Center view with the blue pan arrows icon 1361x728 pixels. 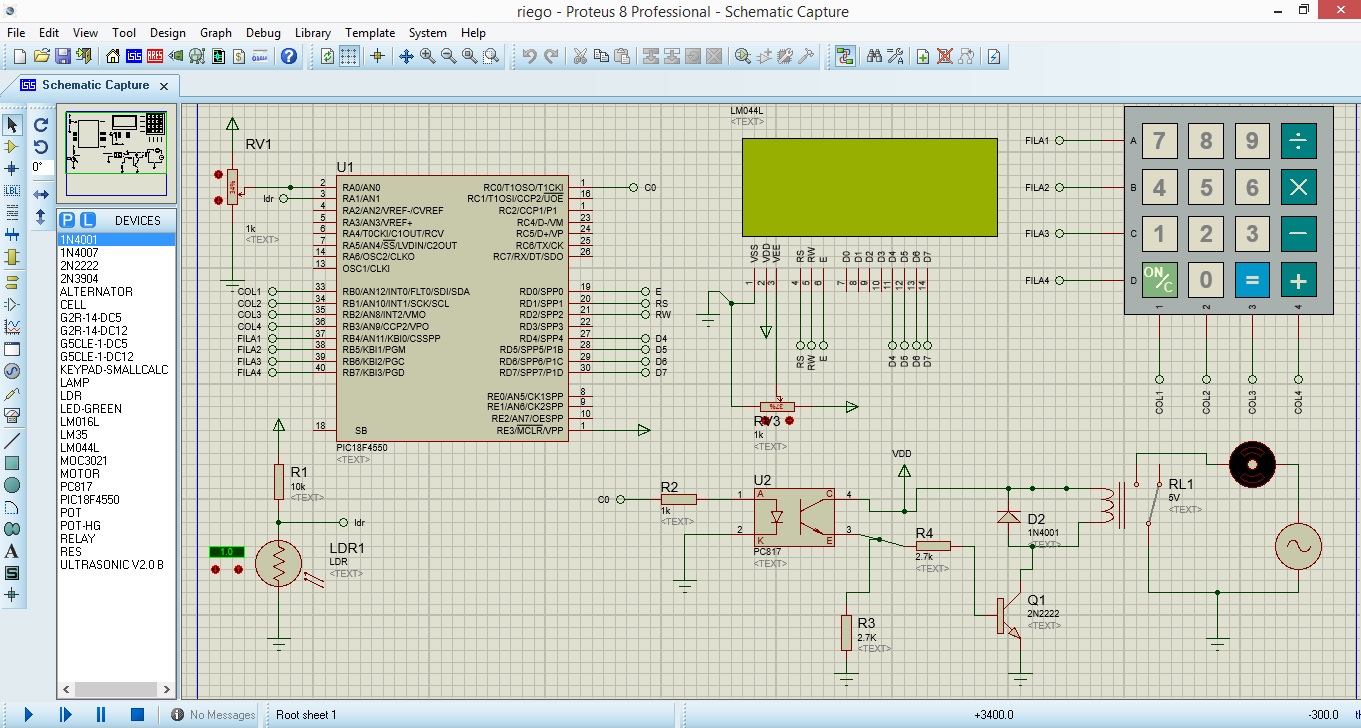(406, 56)
